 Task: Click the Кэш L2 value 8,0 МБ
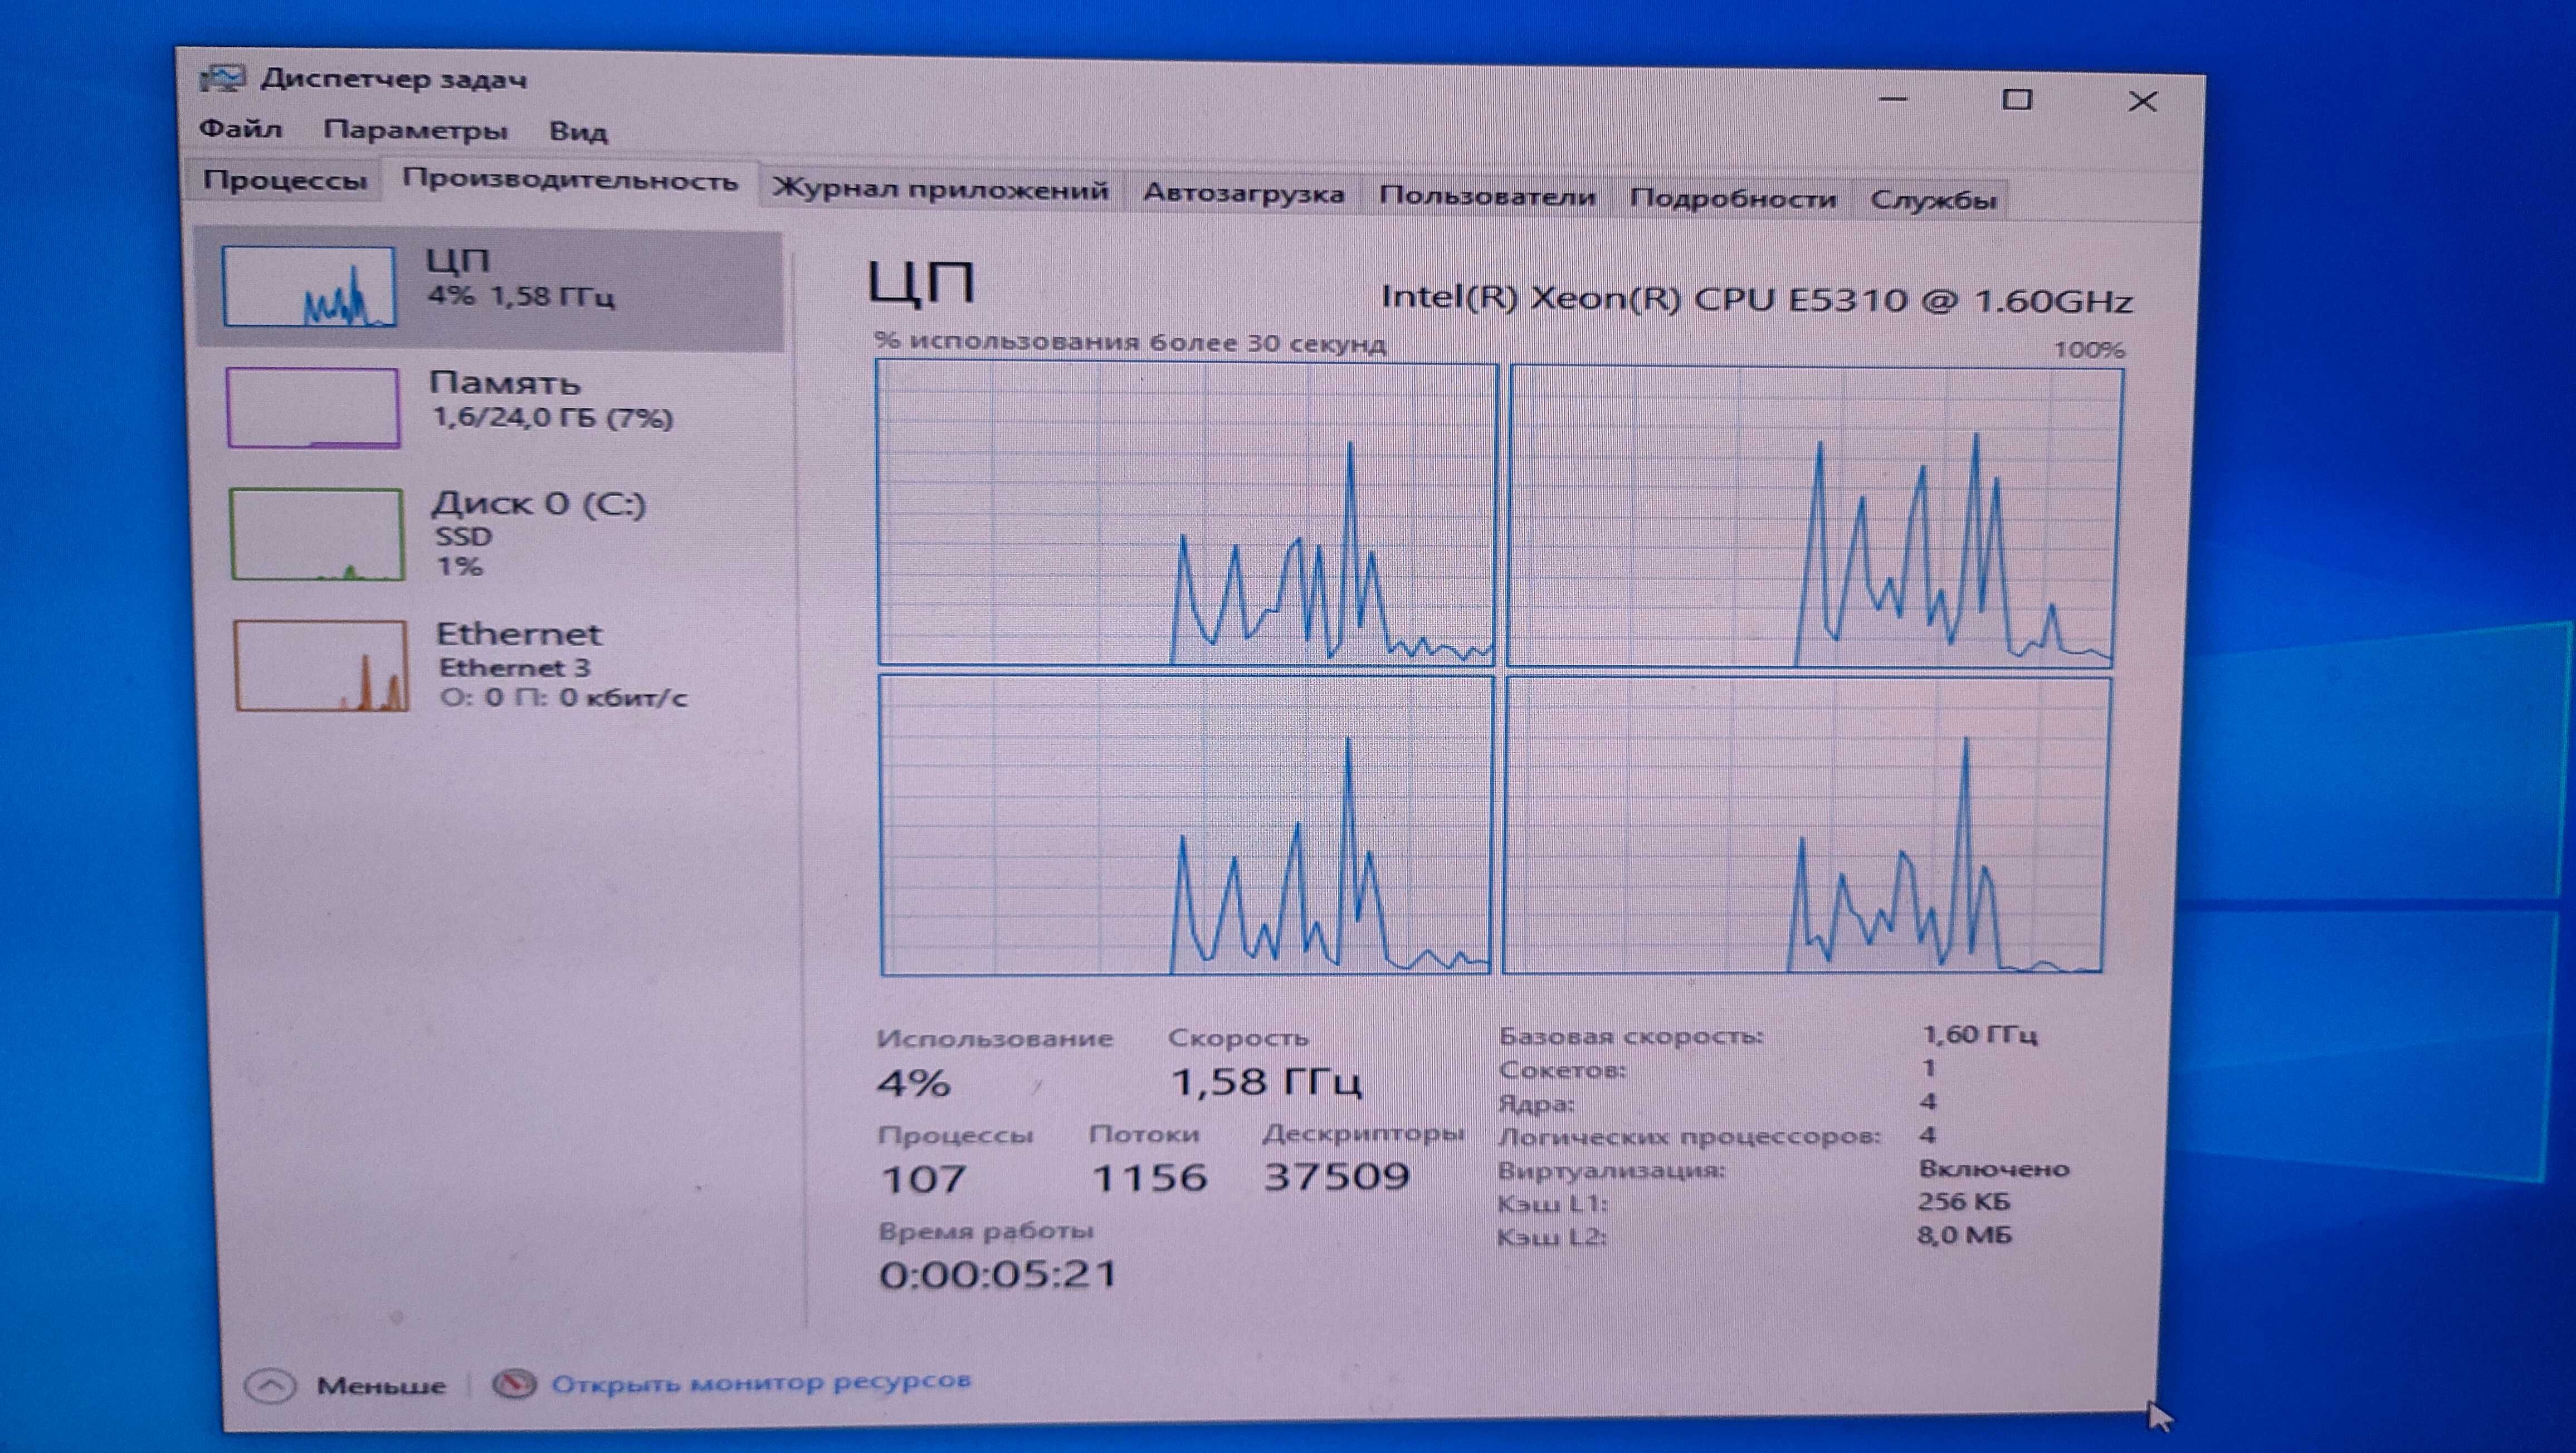pos(1964,1235)
